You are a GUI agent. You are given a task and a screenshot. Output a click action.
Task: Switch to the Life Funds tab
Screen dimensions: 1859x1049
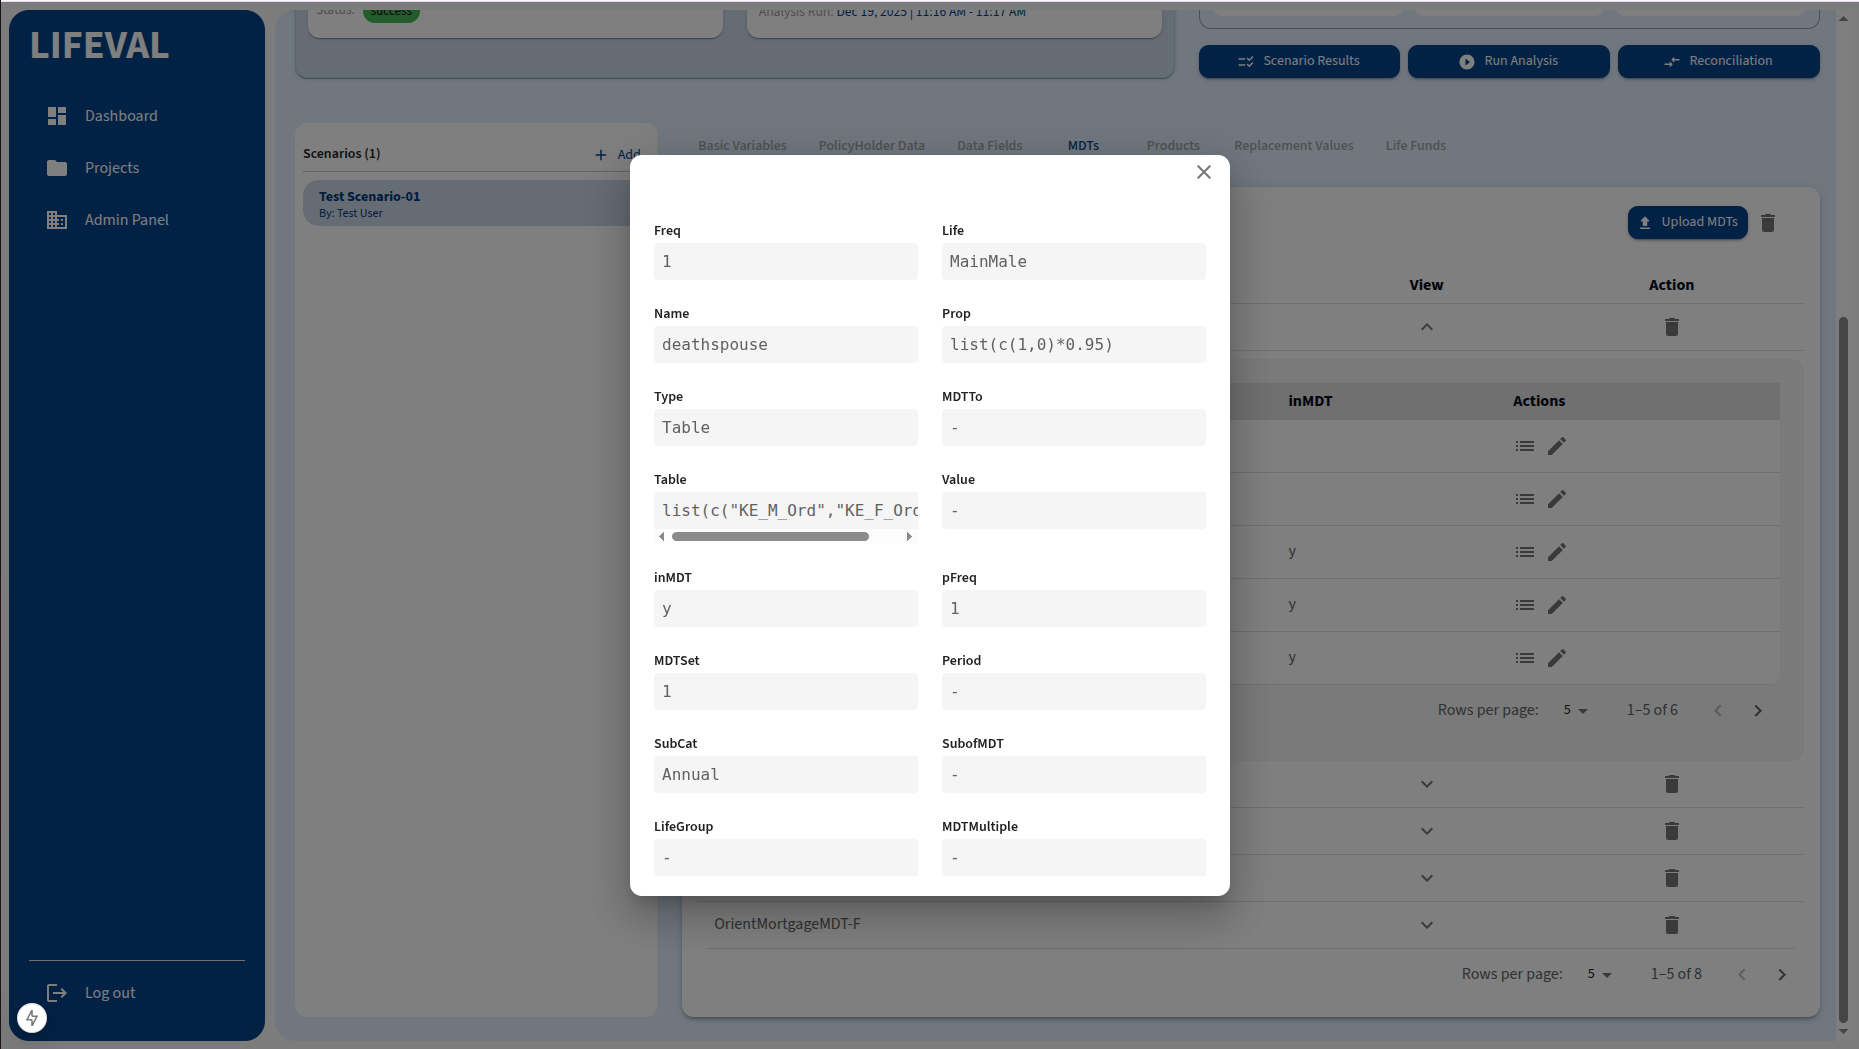tap(1415, 146)
